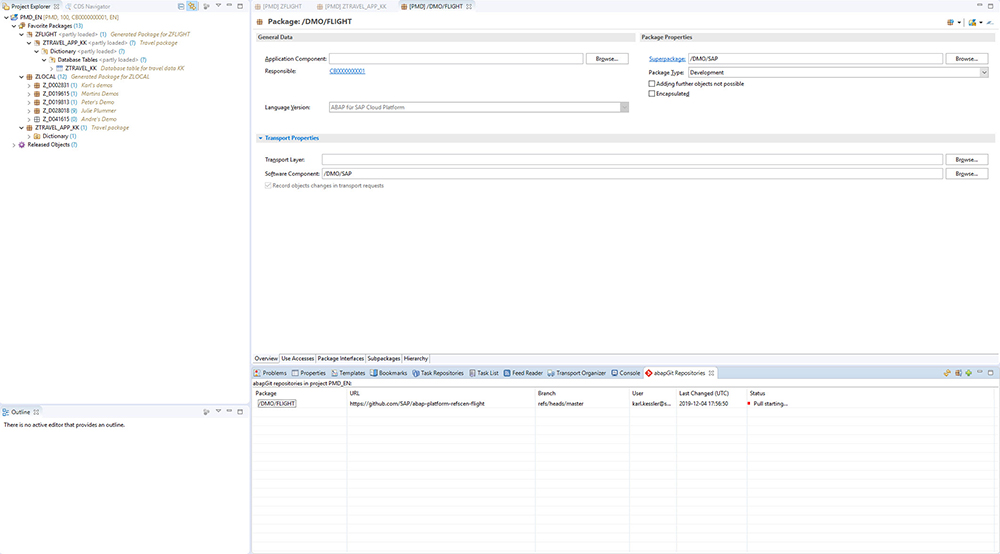Open Project Explorer View Menu triangle
This screenshot has width=1000, height=554.
click(218, 6)
